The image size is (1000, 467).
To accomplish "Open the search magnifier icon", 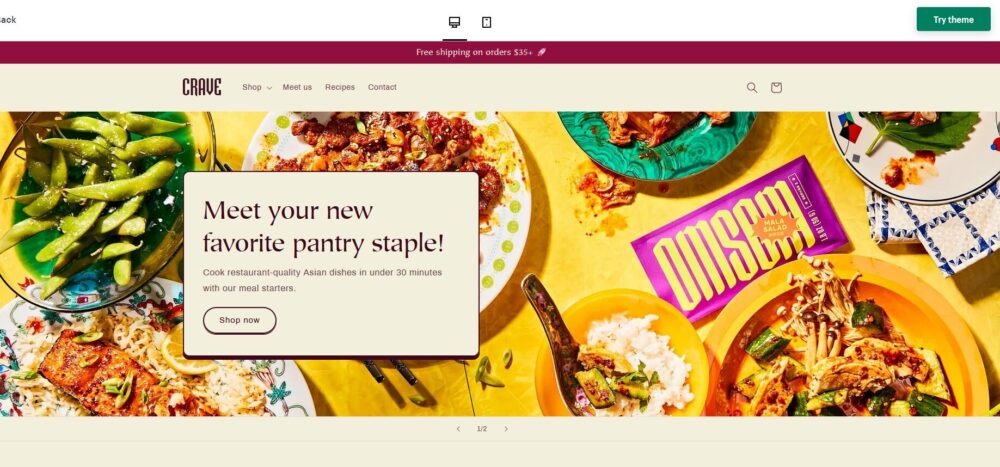I will tap(752, 87).
